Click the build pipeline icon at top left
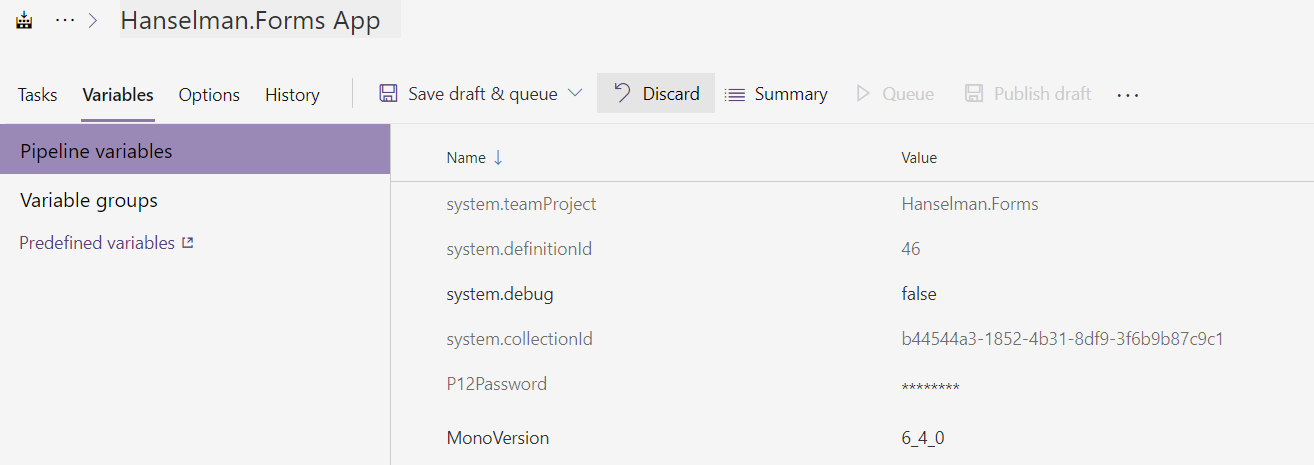Viewport: 1314px width, 465px height. 24,20
